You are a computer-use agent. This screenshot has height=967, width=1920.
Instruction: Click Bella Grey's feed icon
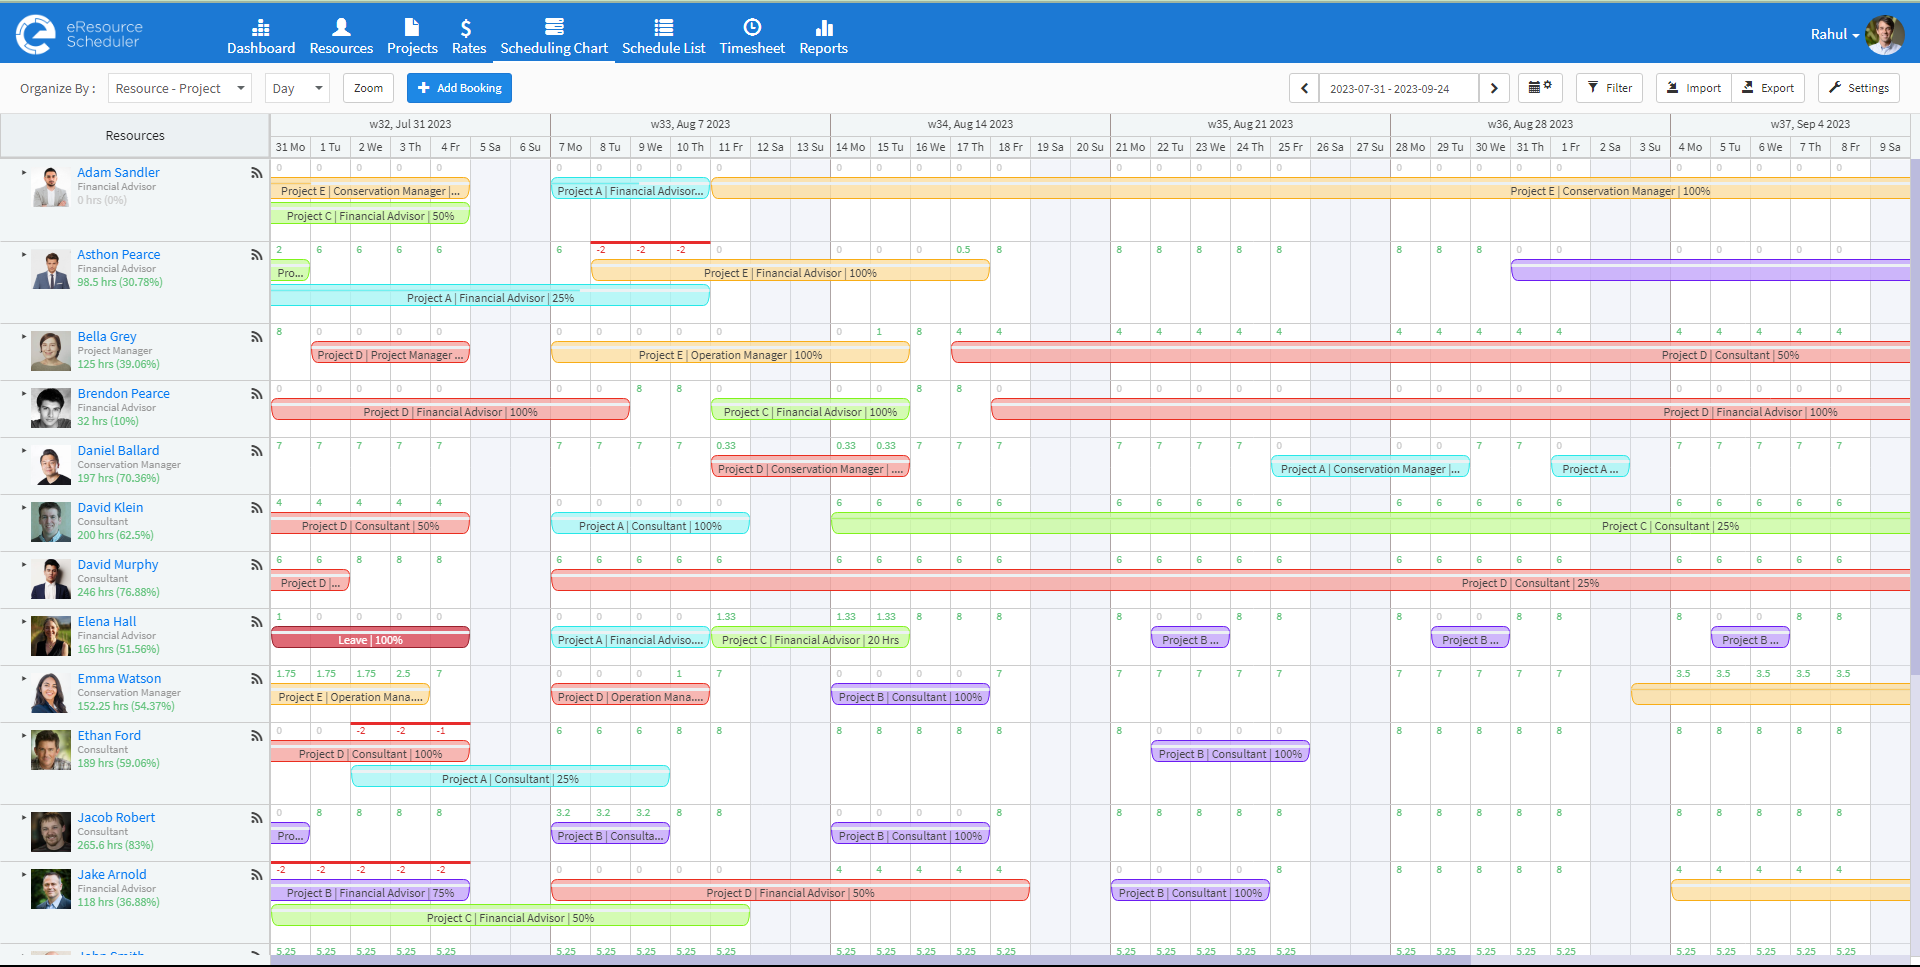coord(256,337)
